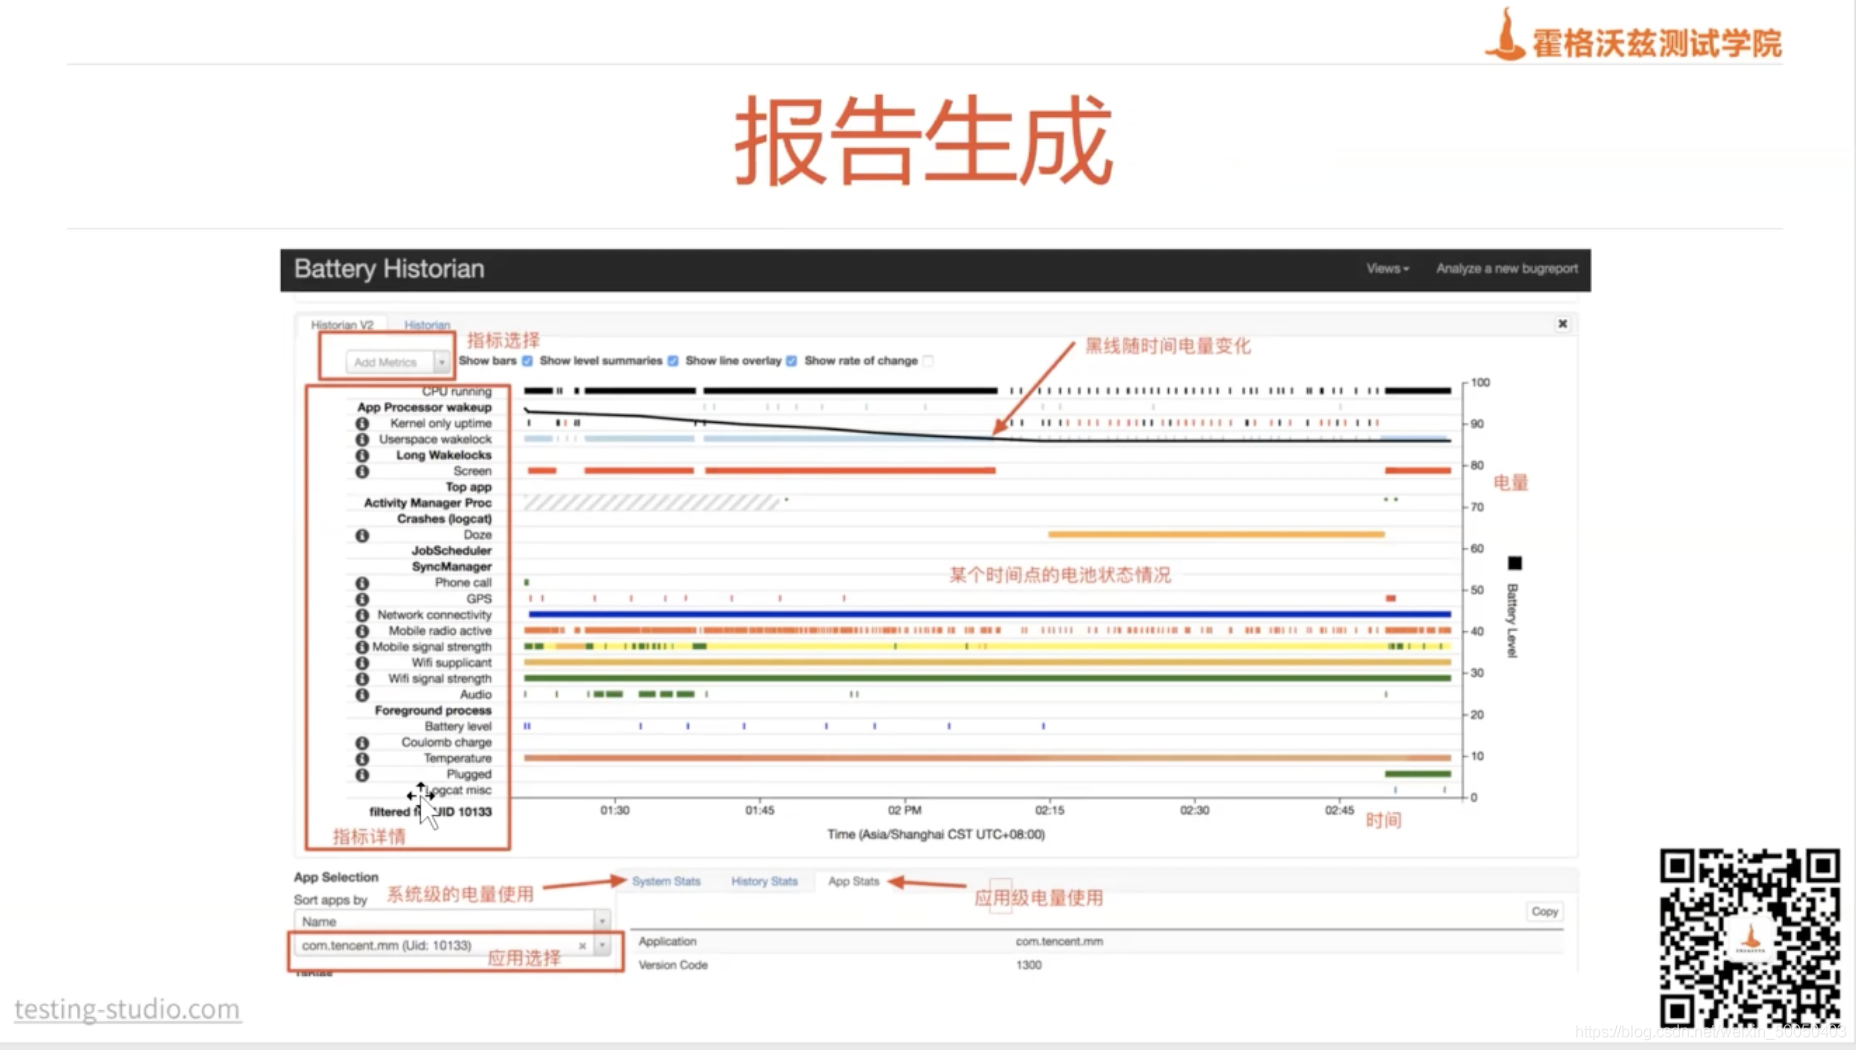Click the Activity Manager Proc label
Image resolution: width=1856 pixels, height=1050 pixels.
(x=427, y=504)
